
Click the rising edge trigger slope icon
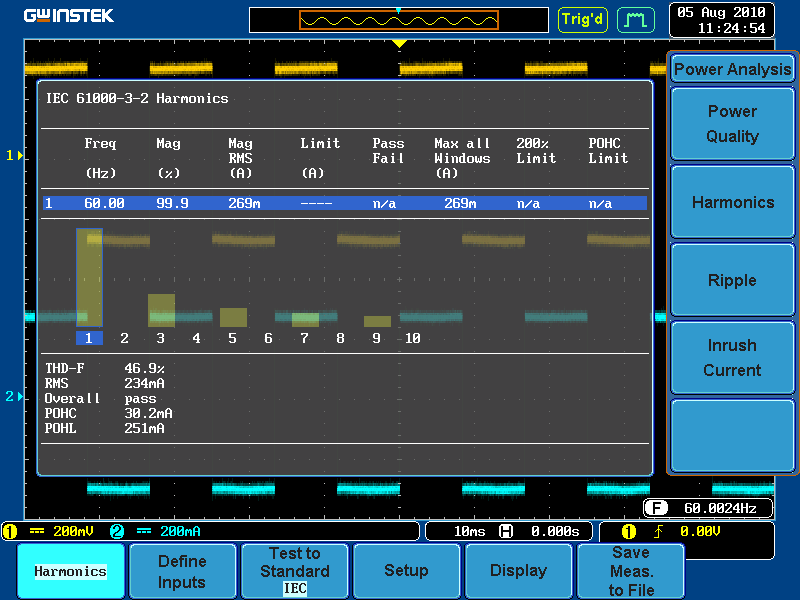click(x=658, y=532)
